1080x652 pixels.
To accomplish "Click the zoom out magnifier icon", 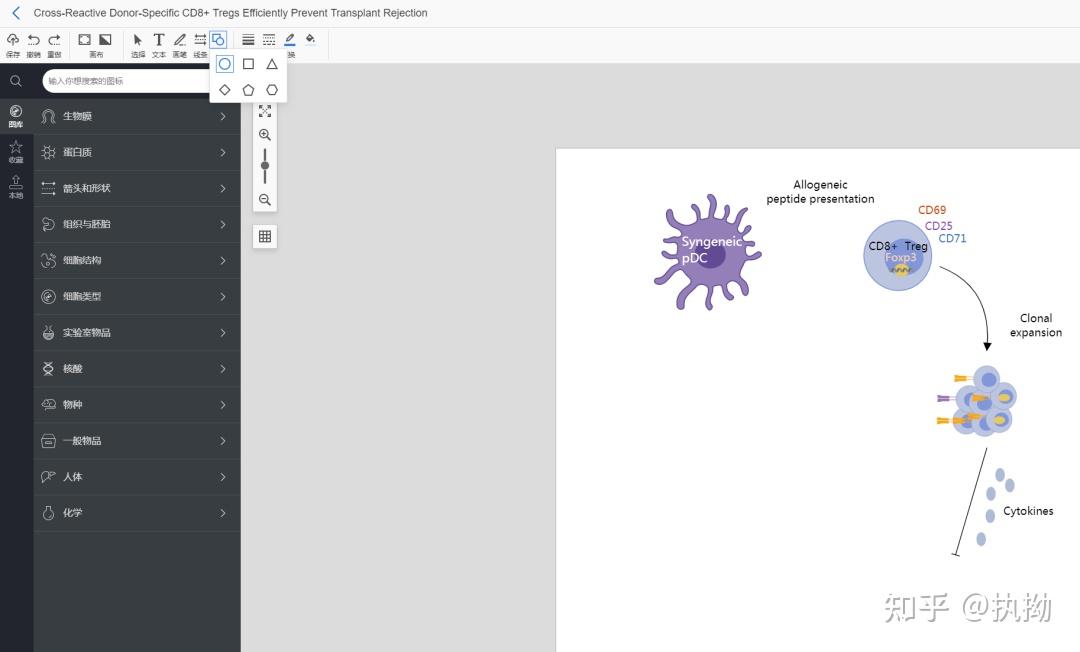I will tap(265, 200).
